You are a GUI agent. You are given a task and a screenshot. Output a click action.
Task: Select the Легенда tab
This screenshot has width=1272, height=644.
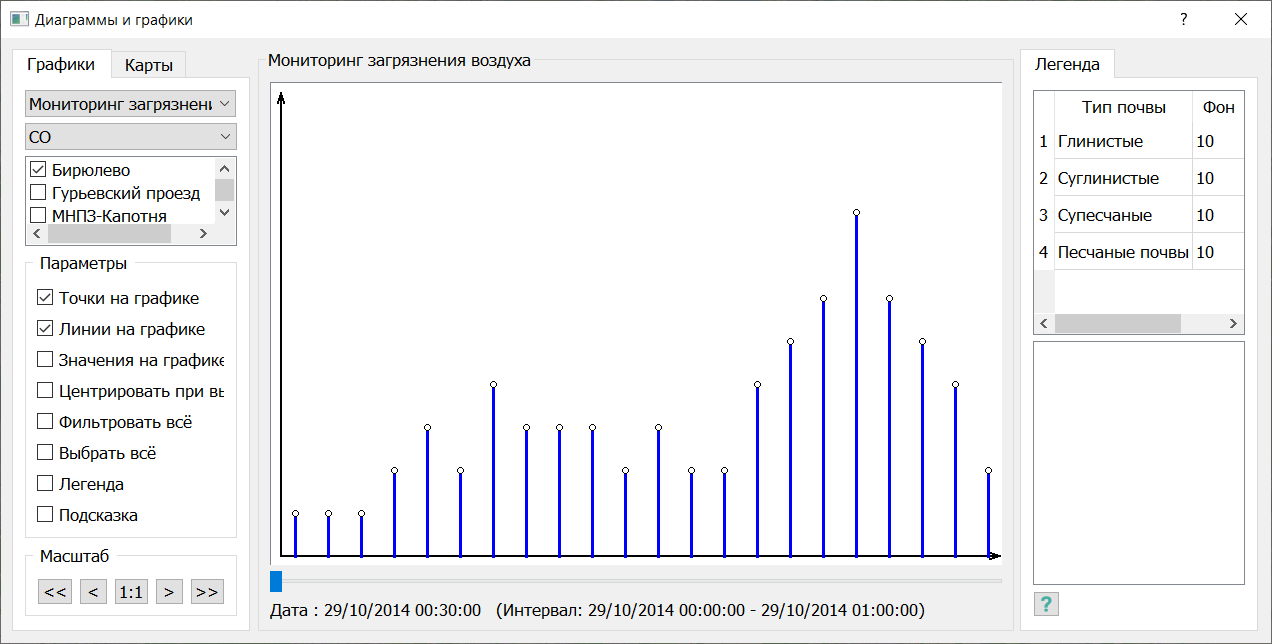click(x=1066, y=64)
